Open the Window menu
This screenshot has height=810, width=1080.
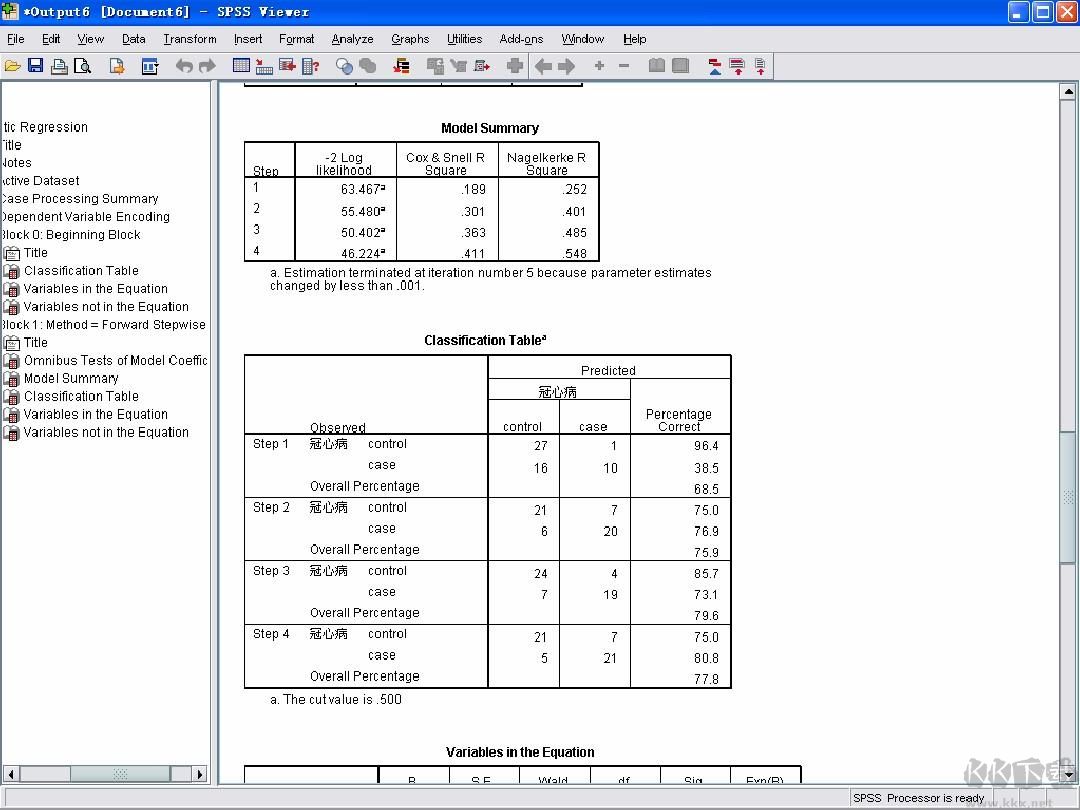[x=583, y=39]
